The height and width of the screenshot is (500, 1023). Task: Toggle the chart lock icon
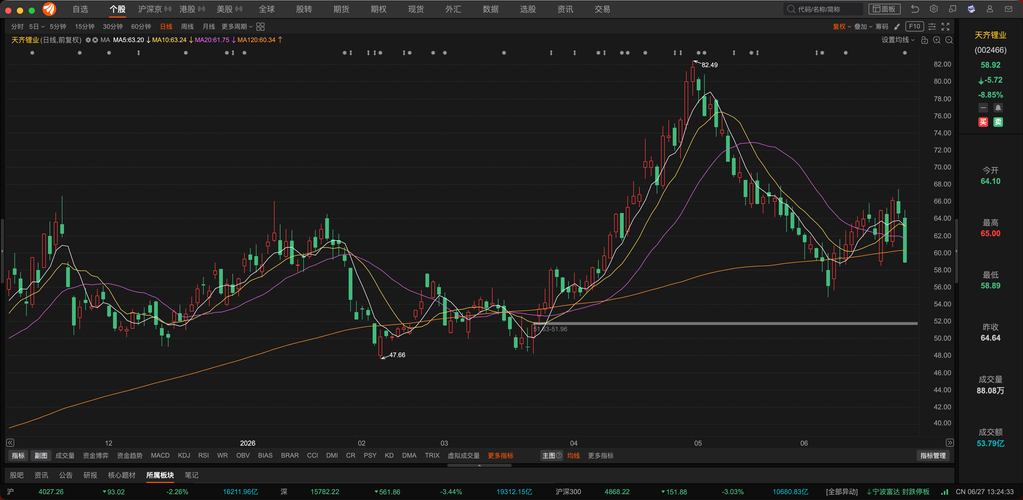point(924,40)
